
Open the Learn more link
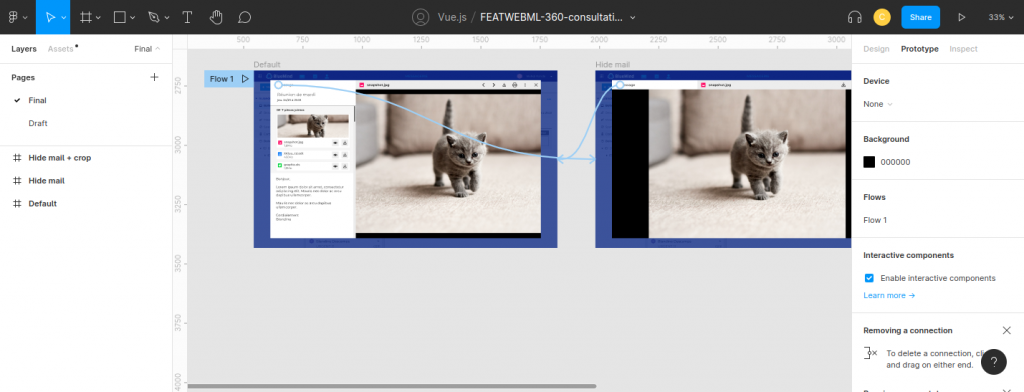(889, 295)
